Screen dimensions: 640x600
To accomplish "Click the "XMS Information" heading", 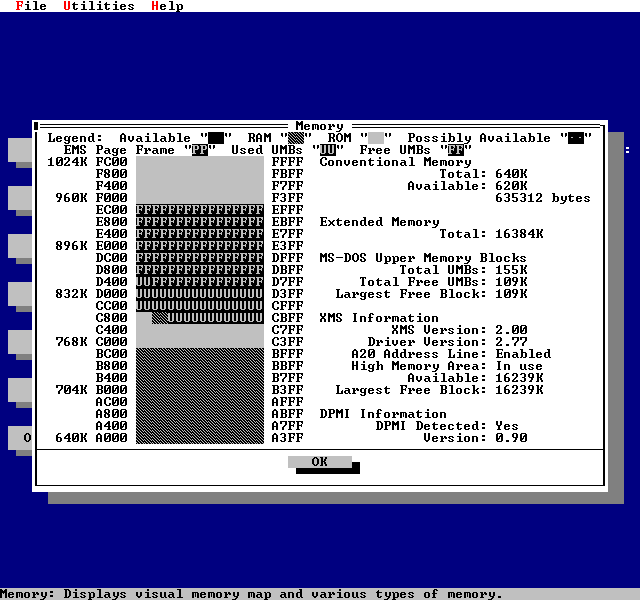I will tap(379, 318).
